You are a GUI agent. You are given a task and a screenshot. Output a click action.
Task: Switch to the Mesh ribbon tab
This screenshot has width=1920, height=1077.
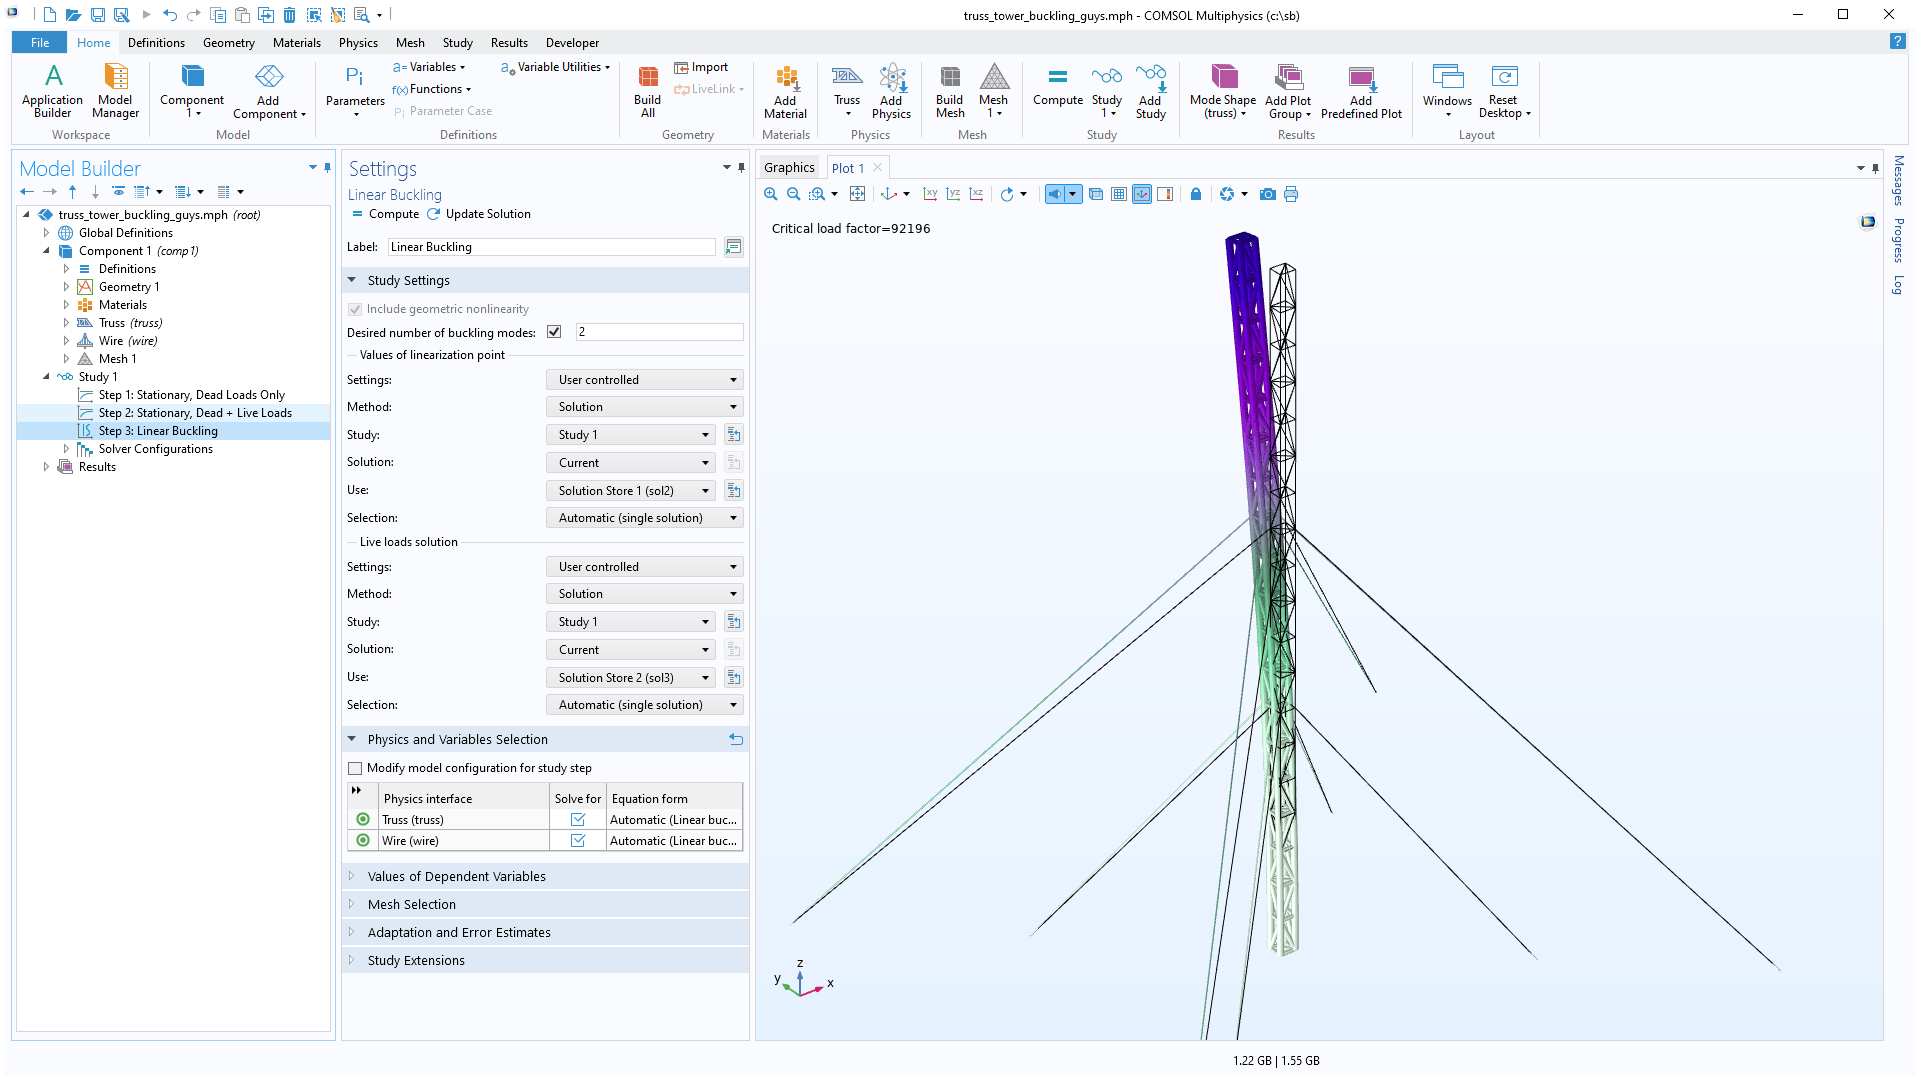pyautogui.click(x=410, y=42)
